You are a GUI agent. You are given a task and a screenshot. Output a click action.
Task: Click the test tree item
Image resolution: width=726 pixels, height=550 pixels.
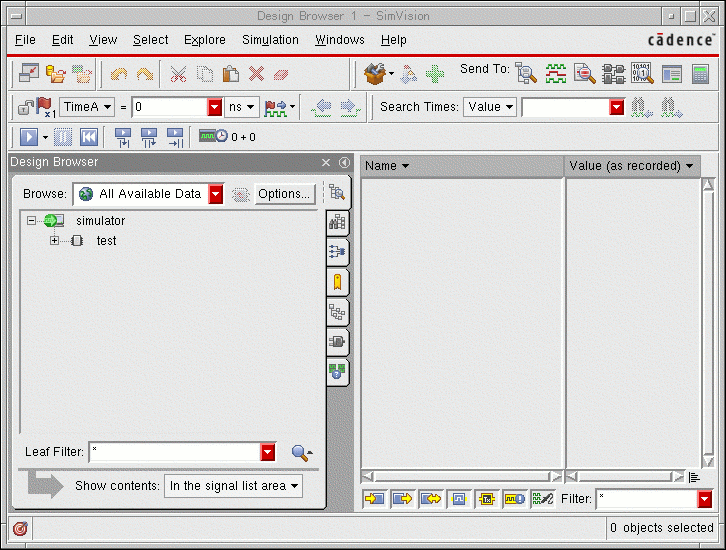(x=106, y=241)
